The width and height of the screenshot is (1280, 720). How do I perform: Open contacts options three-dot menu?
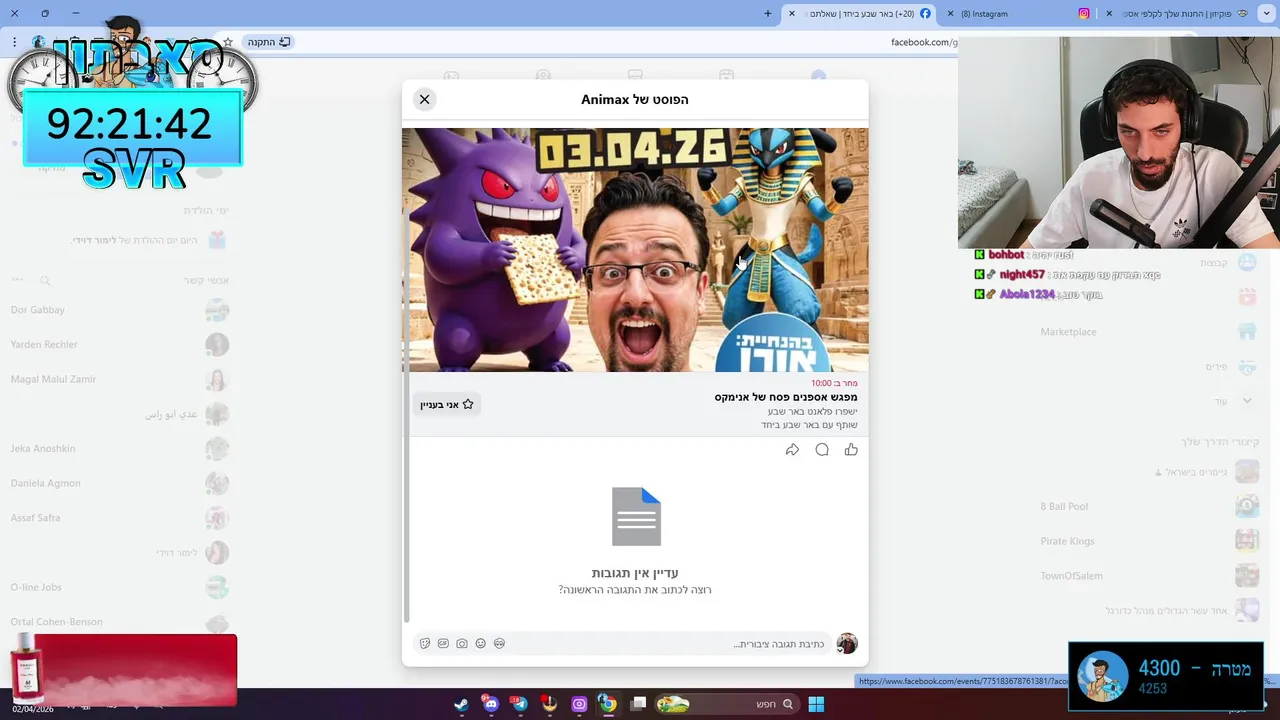point(17,281)
